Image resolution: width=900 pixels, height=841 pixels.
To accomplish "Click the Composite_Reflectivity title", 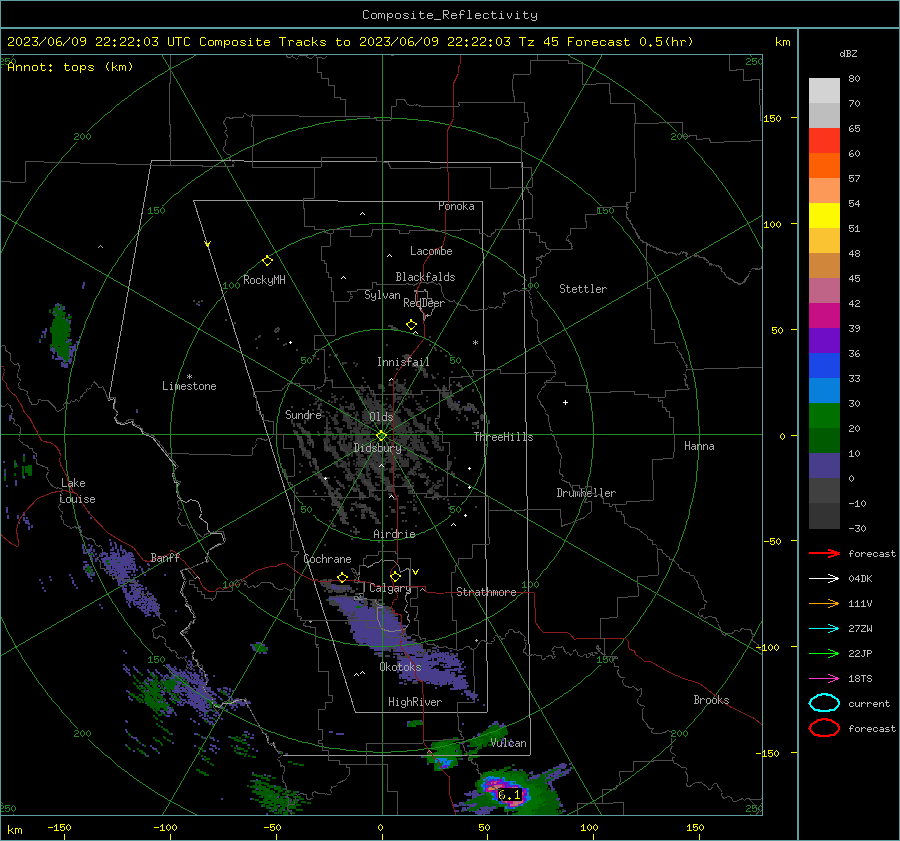I will tap(450, 15).
